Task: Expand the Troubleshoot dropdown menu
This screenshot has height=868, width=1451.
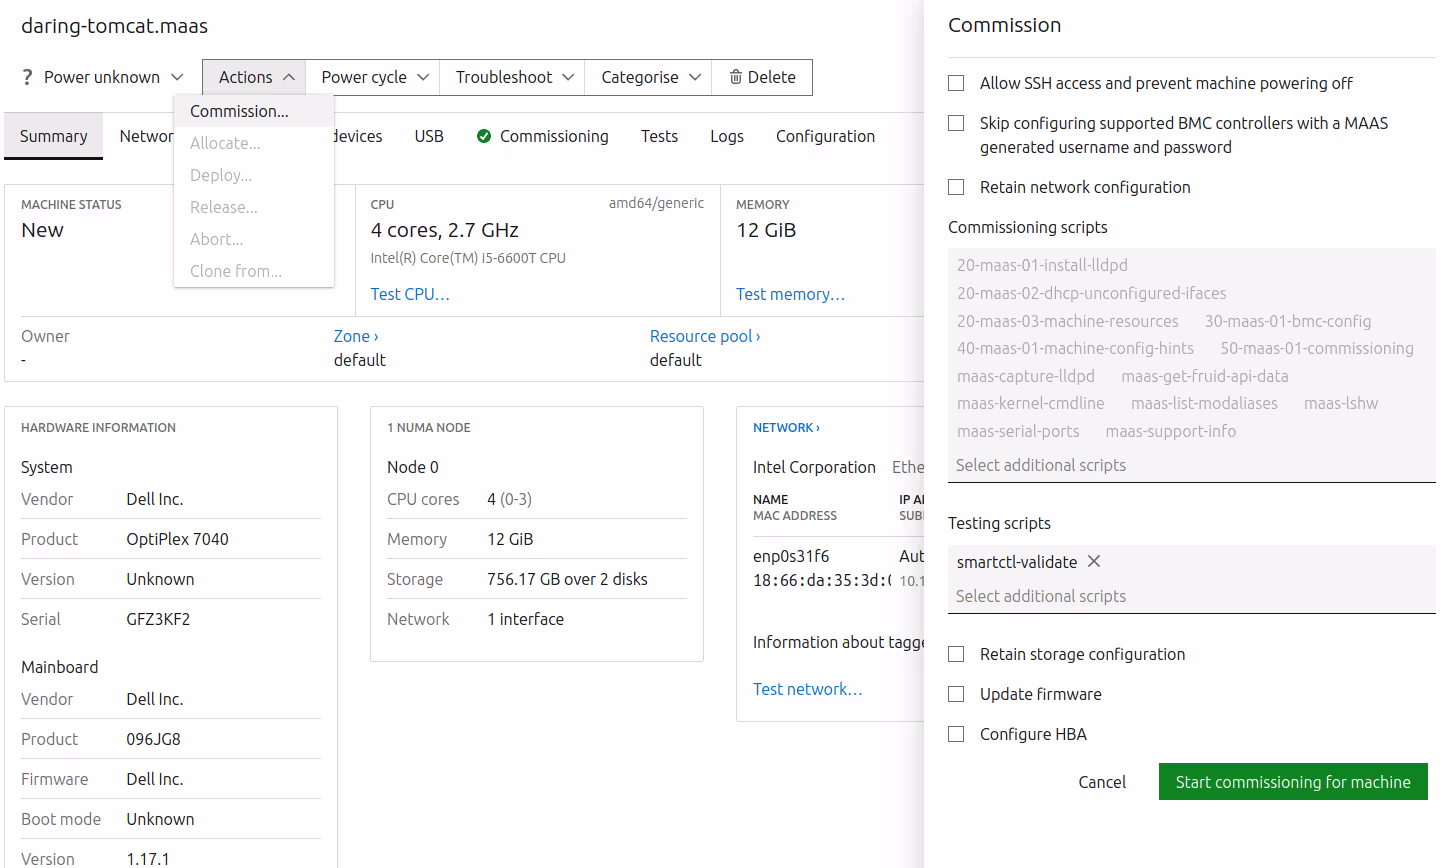Action: (514, 77)
